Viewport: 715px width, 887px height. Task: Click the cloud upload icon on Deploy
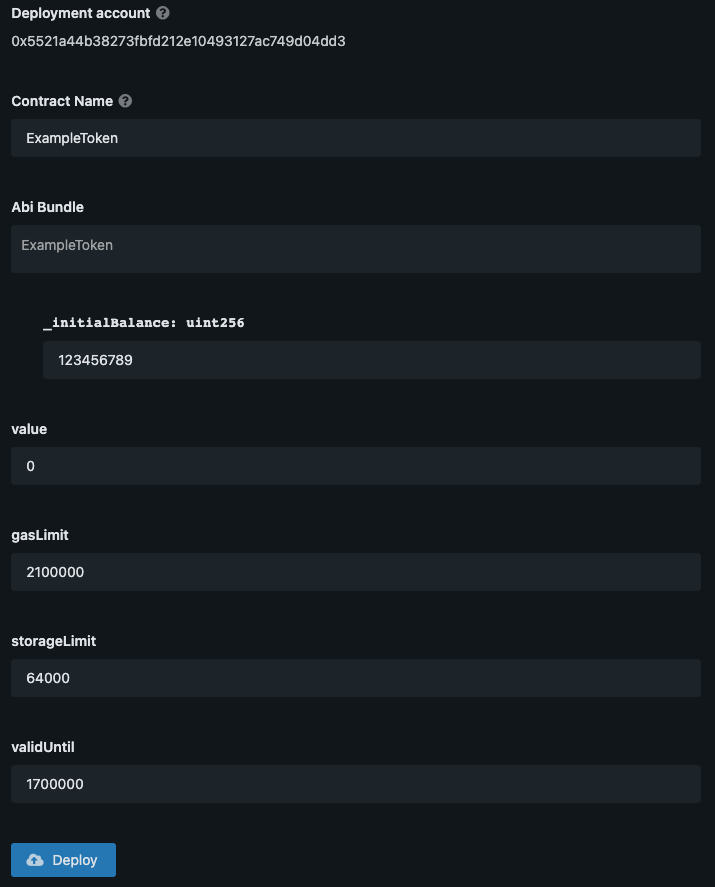[x=35, y=860]
